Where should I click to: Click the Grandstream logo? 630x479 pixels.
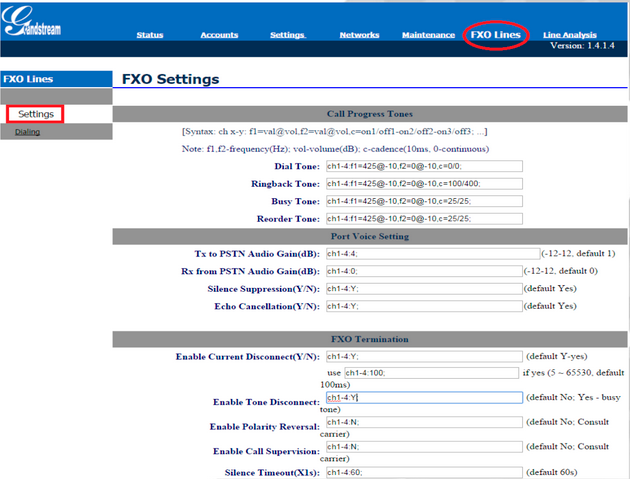coord(31,27)
